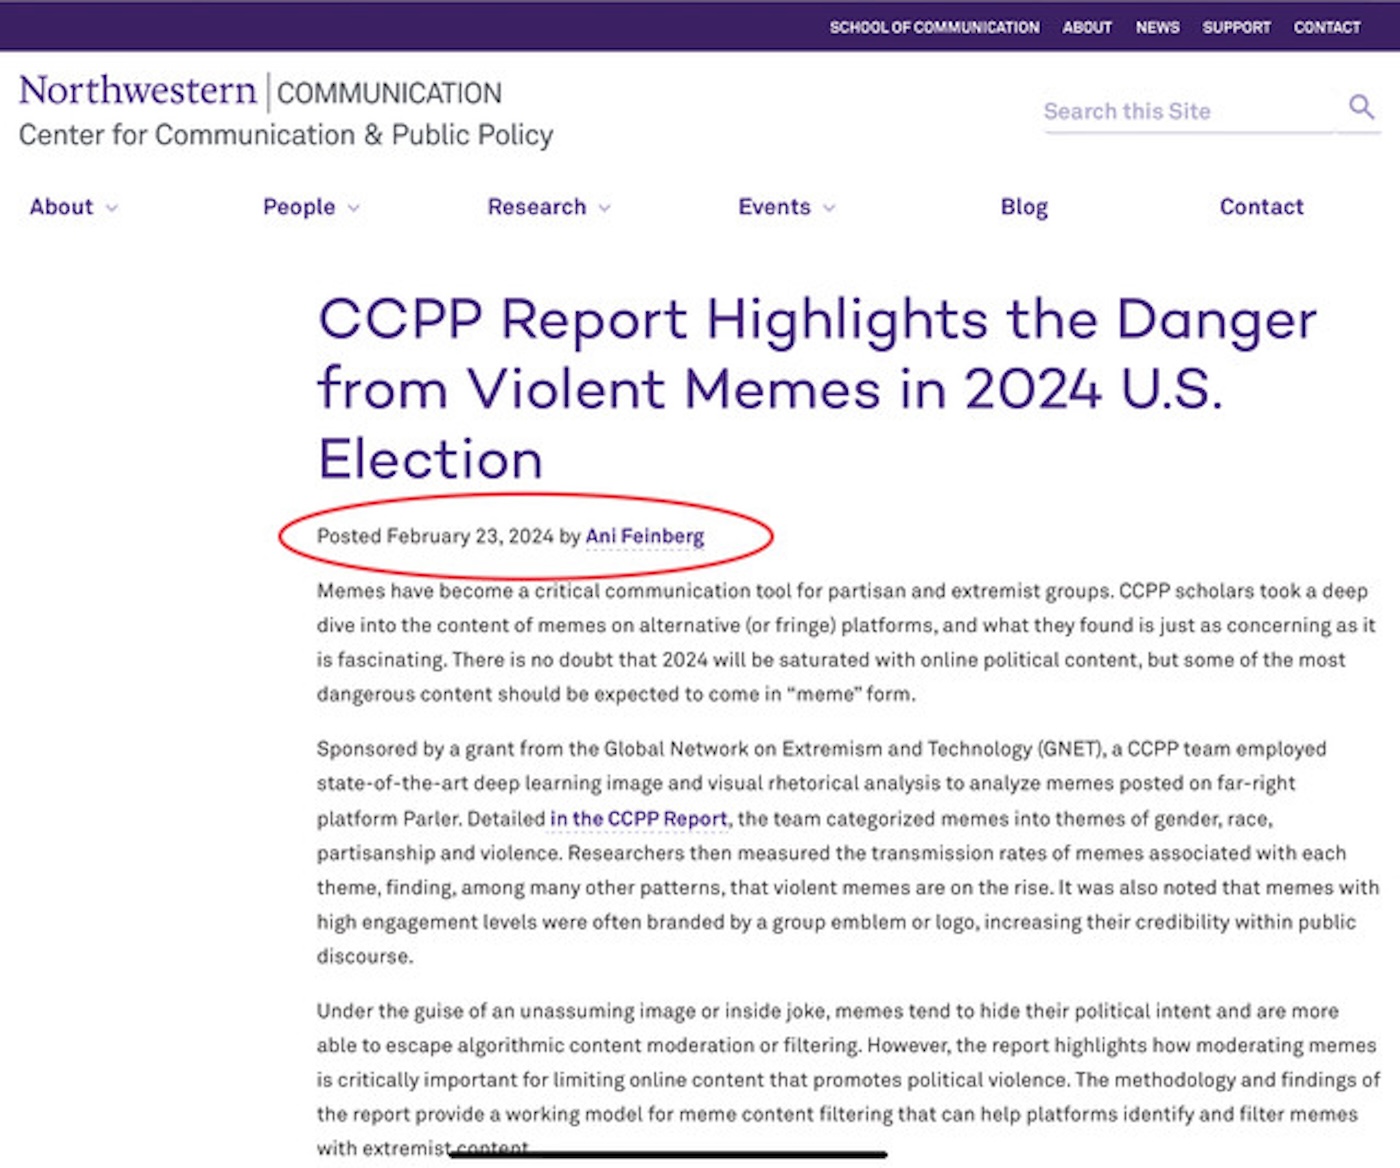
Task: Click the Northwestern logo
Action: coord(138,91)
